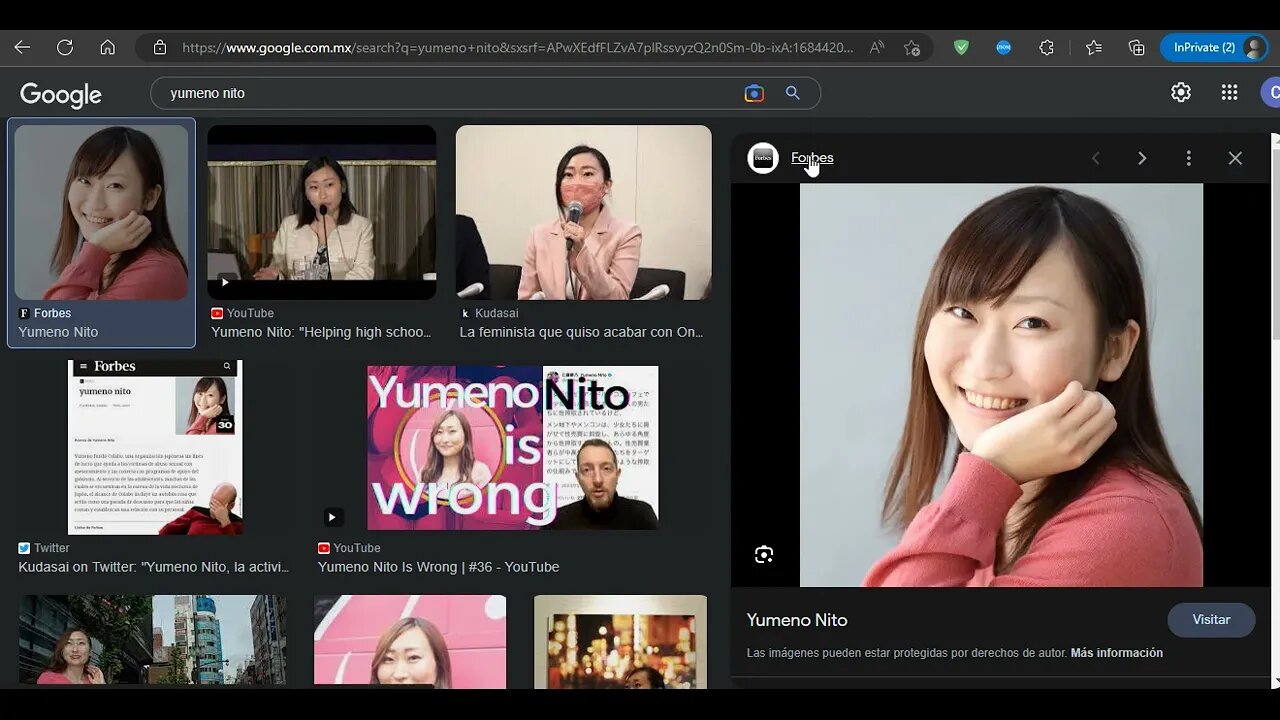Viewport: 1280px width, 720px height.
Task: Open the browser extensions puzzle icon
Action: pos(1047,47)
